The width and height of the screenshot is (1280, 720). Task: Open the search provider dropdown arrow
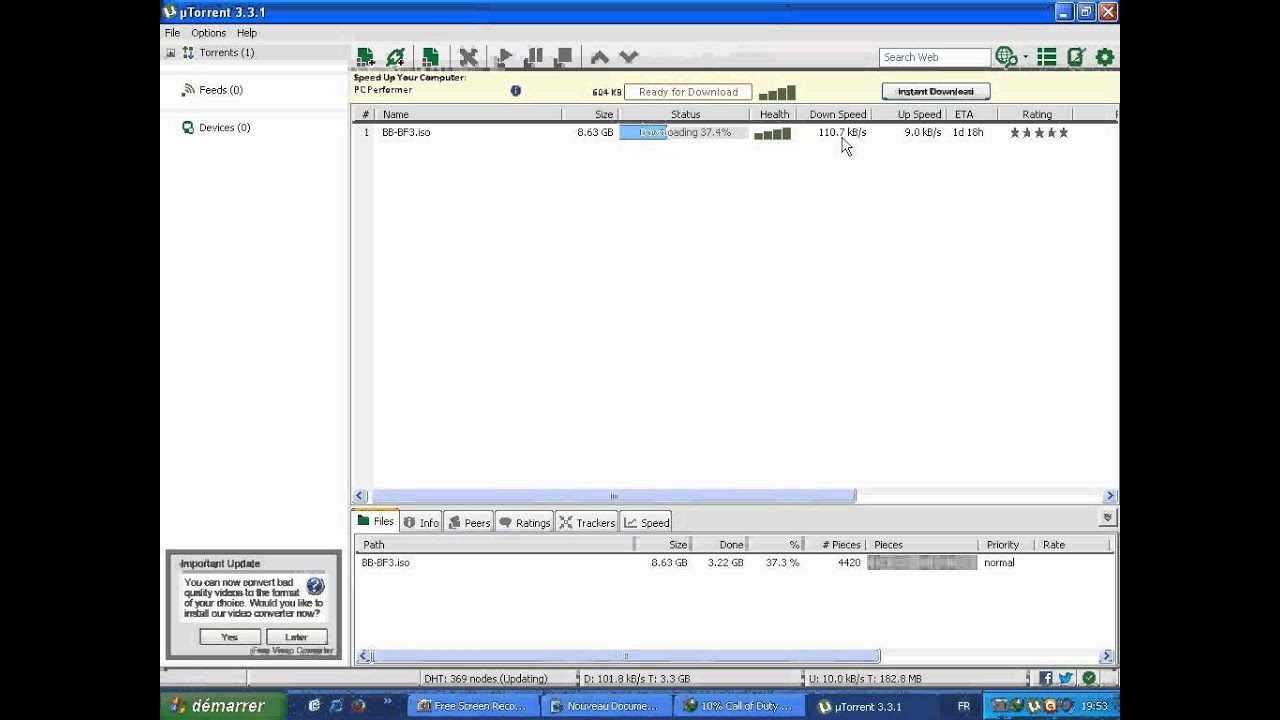pos(1025,57)
